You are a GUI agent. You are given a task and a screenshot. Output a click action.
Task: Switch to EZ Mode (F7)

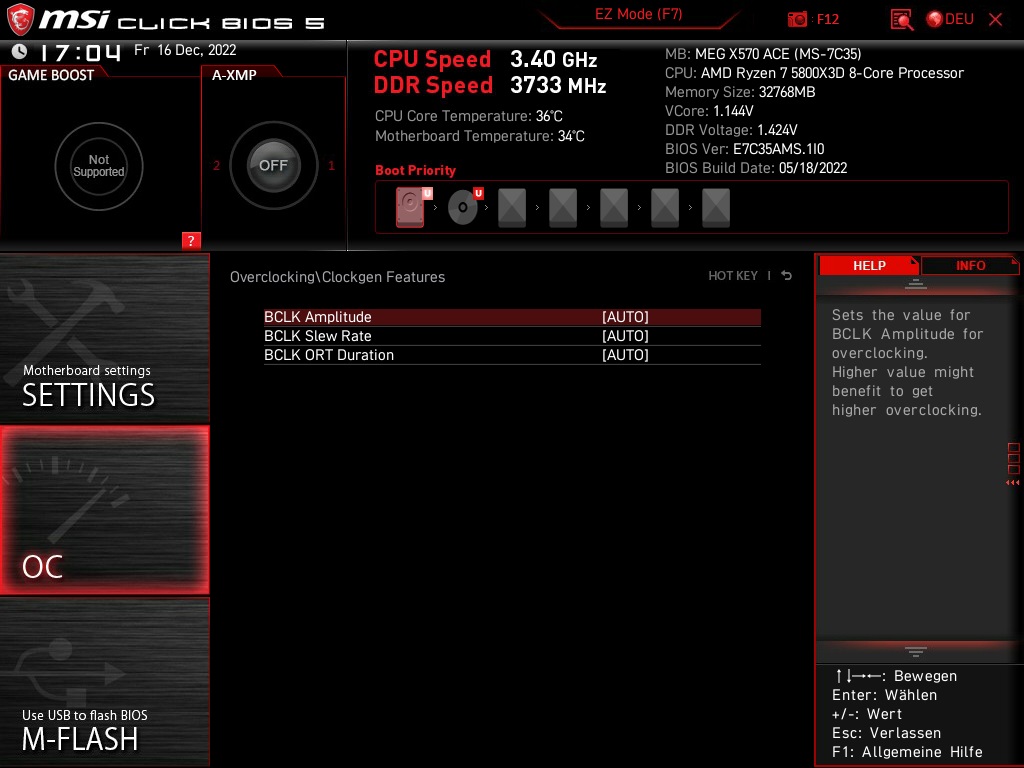(638, 14)
